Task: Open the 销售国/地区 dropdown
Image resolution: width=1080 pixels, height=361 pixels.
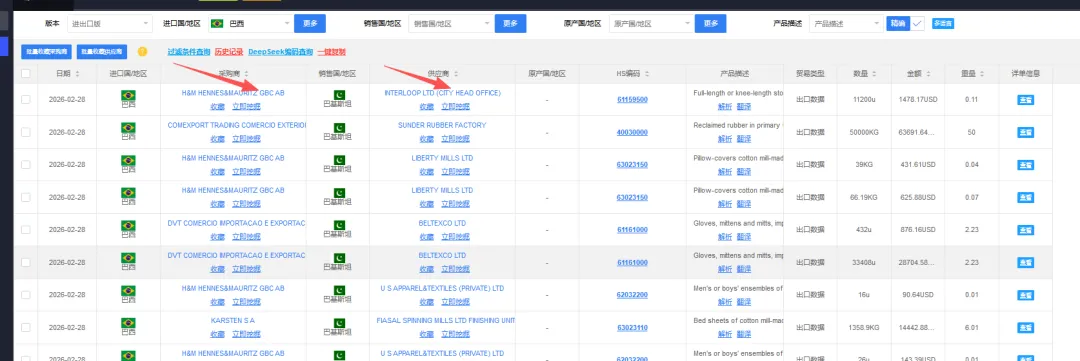Action: [451, 23]
